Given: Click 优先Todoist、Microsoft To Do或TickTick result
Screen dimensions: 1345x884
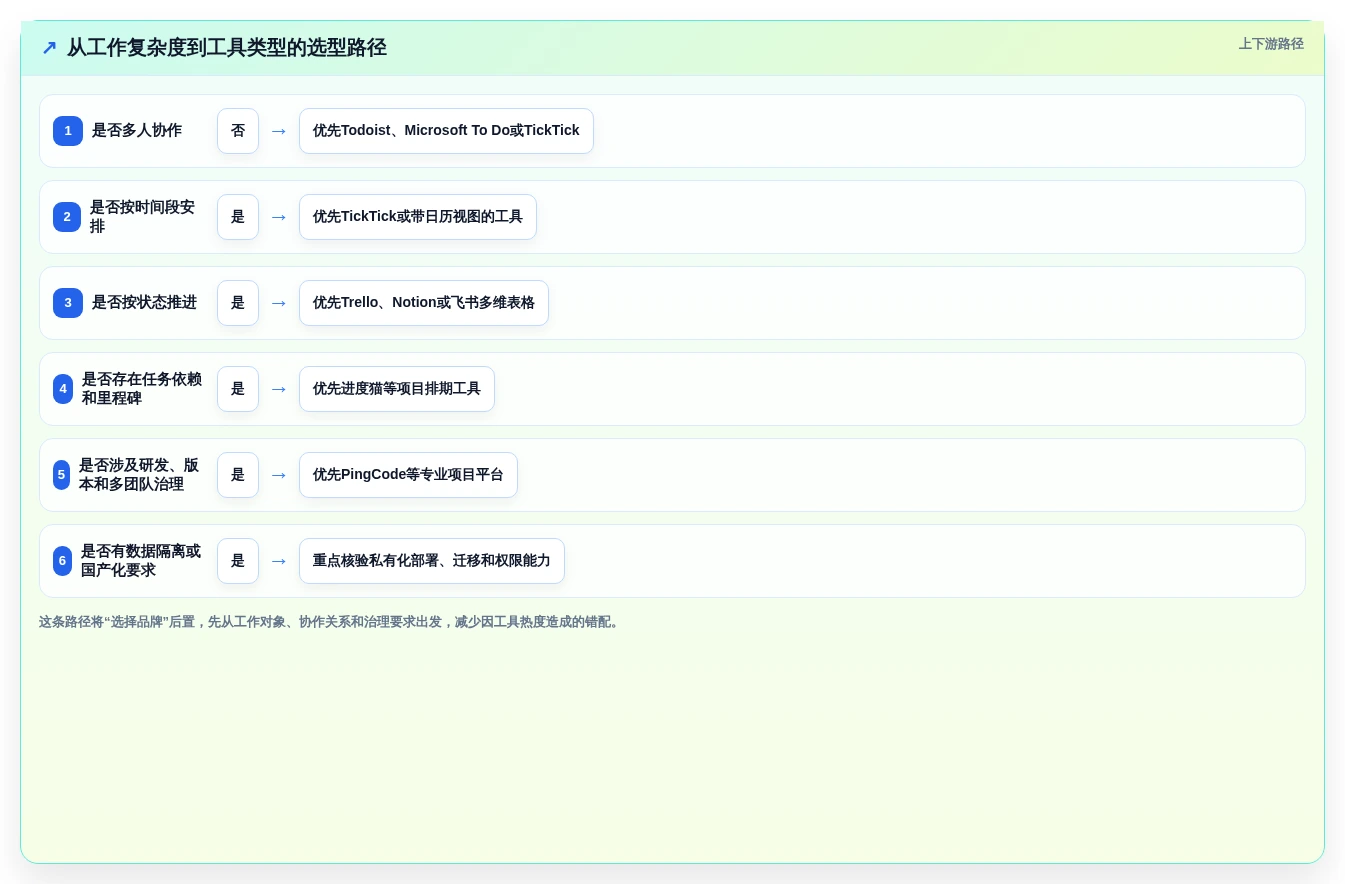Looking at the screenshot, I should coord(446,131).
